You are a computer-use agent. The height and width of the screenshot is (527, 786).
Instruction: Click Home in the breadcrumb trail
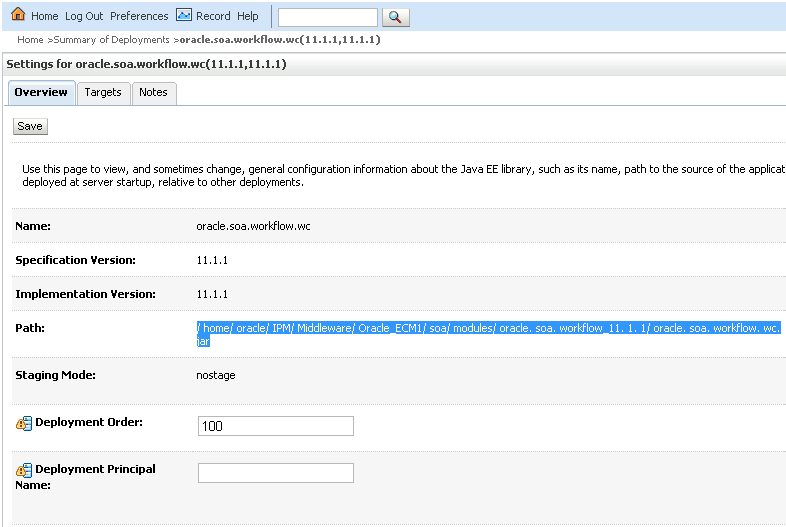click(x=30, y=40)
